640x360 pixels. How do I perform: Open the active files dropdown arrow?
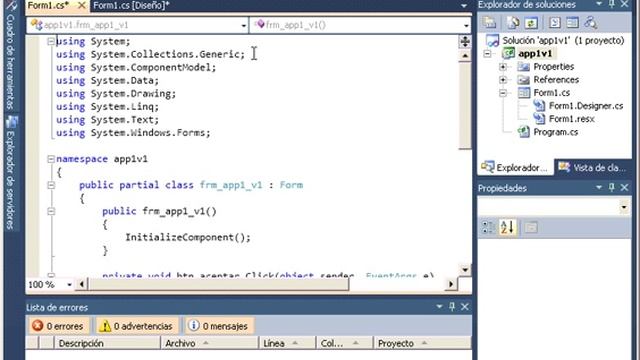tap(464, 6)
